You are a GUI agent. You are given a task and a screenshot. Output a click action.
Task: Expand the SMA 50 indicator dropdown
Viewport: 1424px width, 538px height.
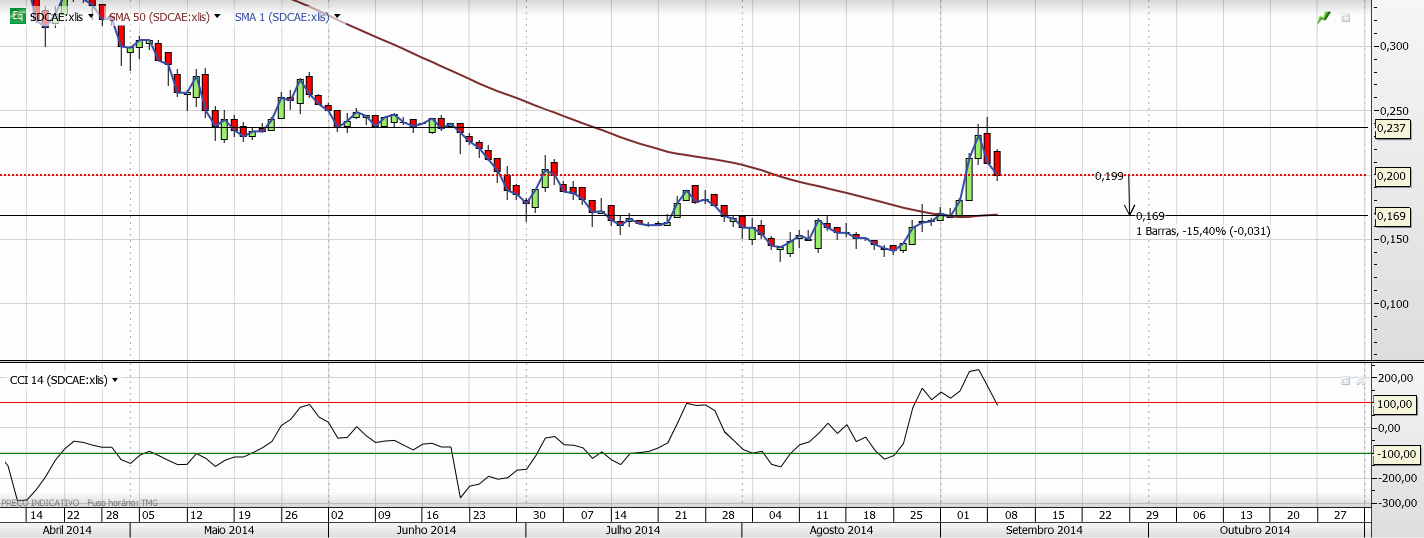[217, 17]
